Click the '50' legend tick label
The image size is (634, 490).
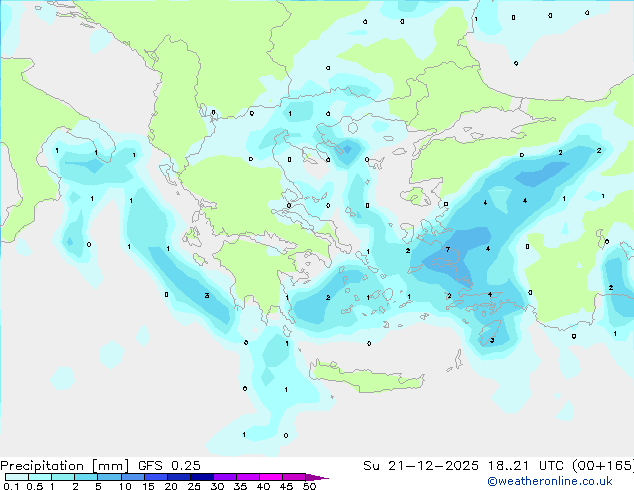pyautogui.click(x=309, y=486)
